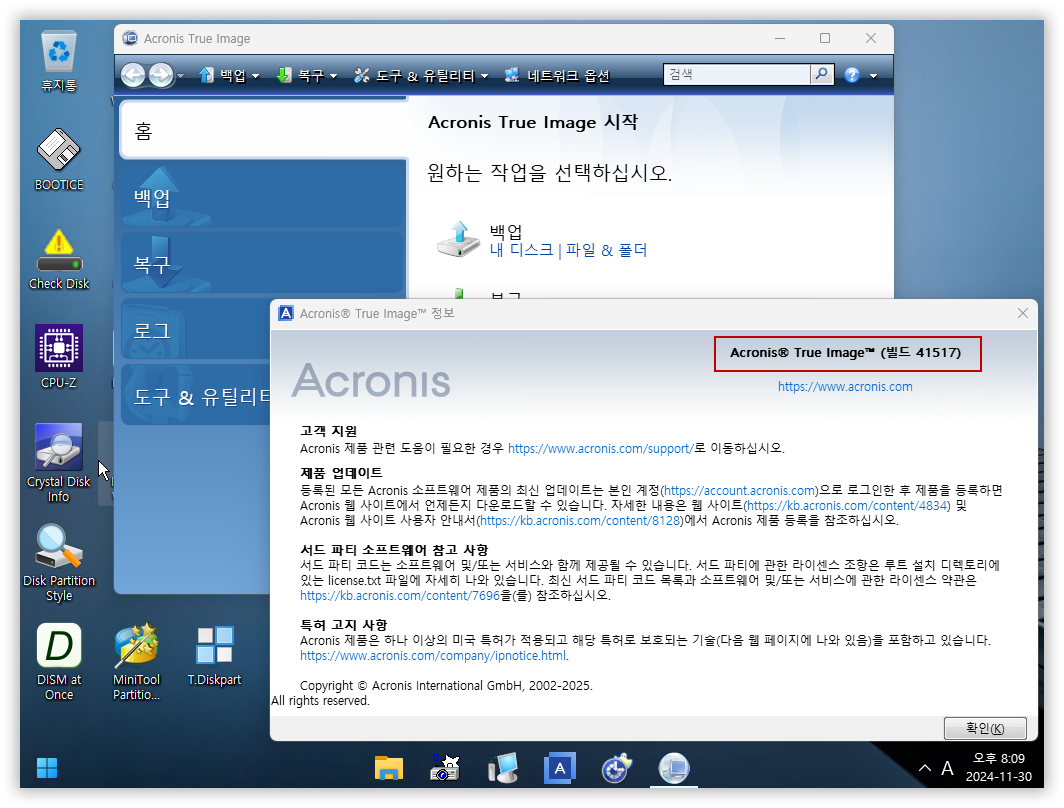Select the T.Diskpart desktop icon
Image resolution: width=1064 pixels, height=808 pixels.
tap(214, 655)
